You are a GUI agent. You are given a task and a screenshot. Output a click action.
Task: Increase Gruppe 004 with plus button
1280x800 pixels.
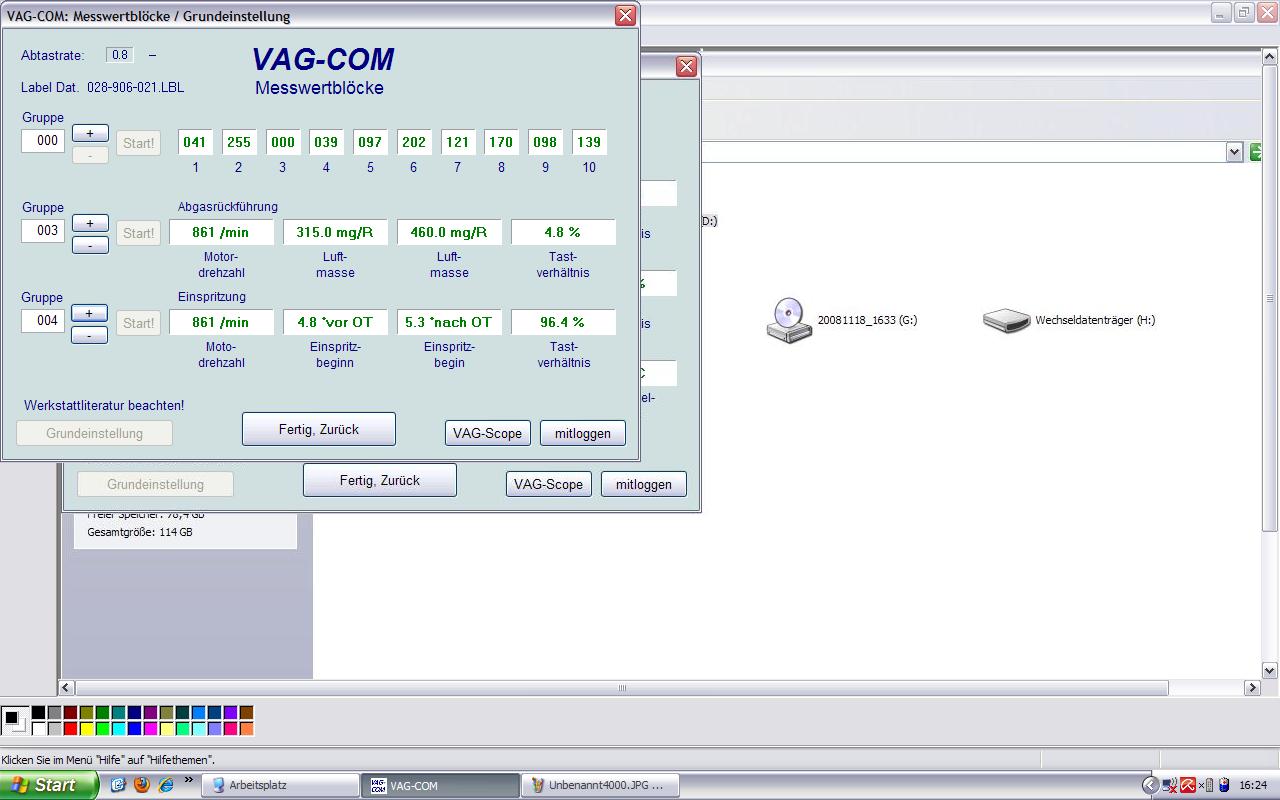coord(90,313)
